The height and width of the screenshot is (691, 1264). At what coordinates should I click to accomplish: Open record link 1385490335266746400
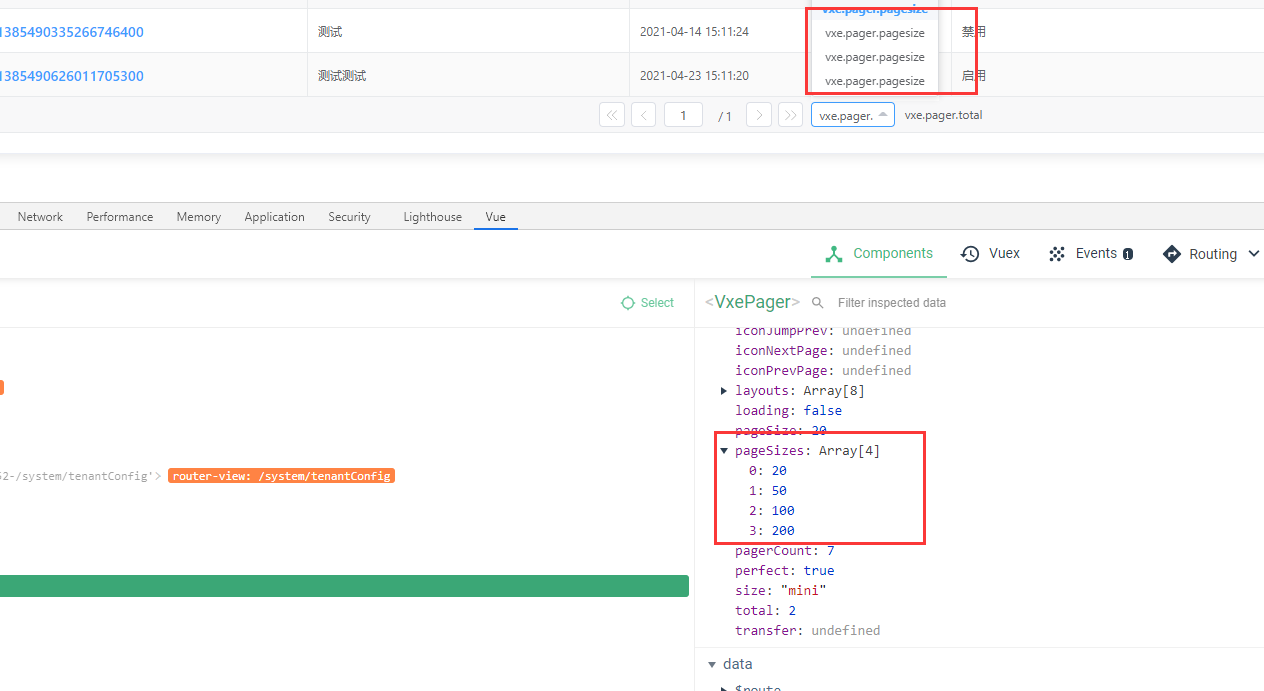73,31
